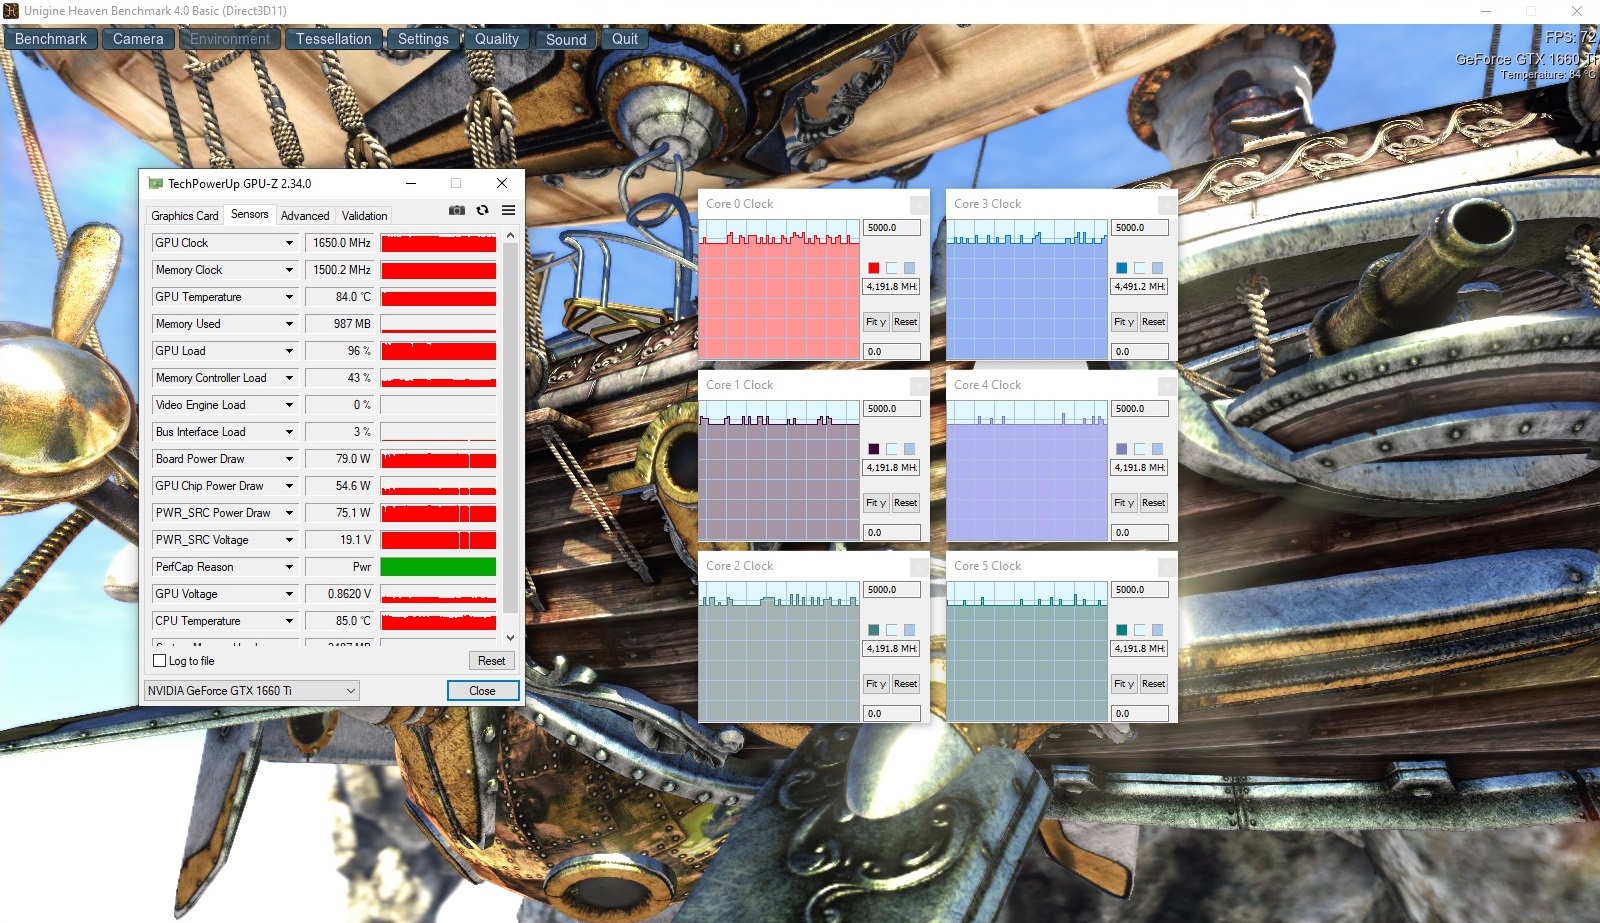This screenshot has width=1600, height=923.
Task: Click the GPU-Z sensor list scroll-up arrow
Action: point(510,236)
